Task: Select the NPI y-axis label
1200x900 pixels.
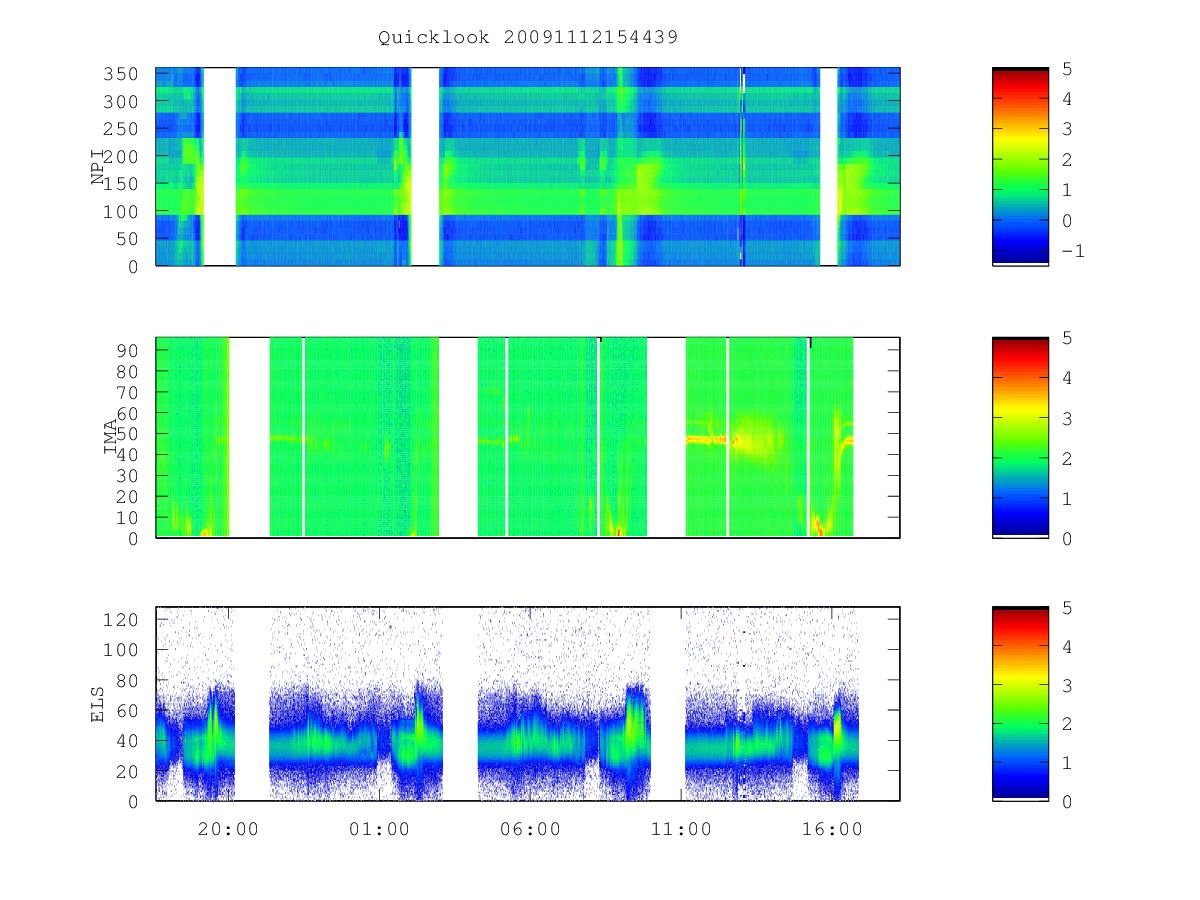Action: 99,167
